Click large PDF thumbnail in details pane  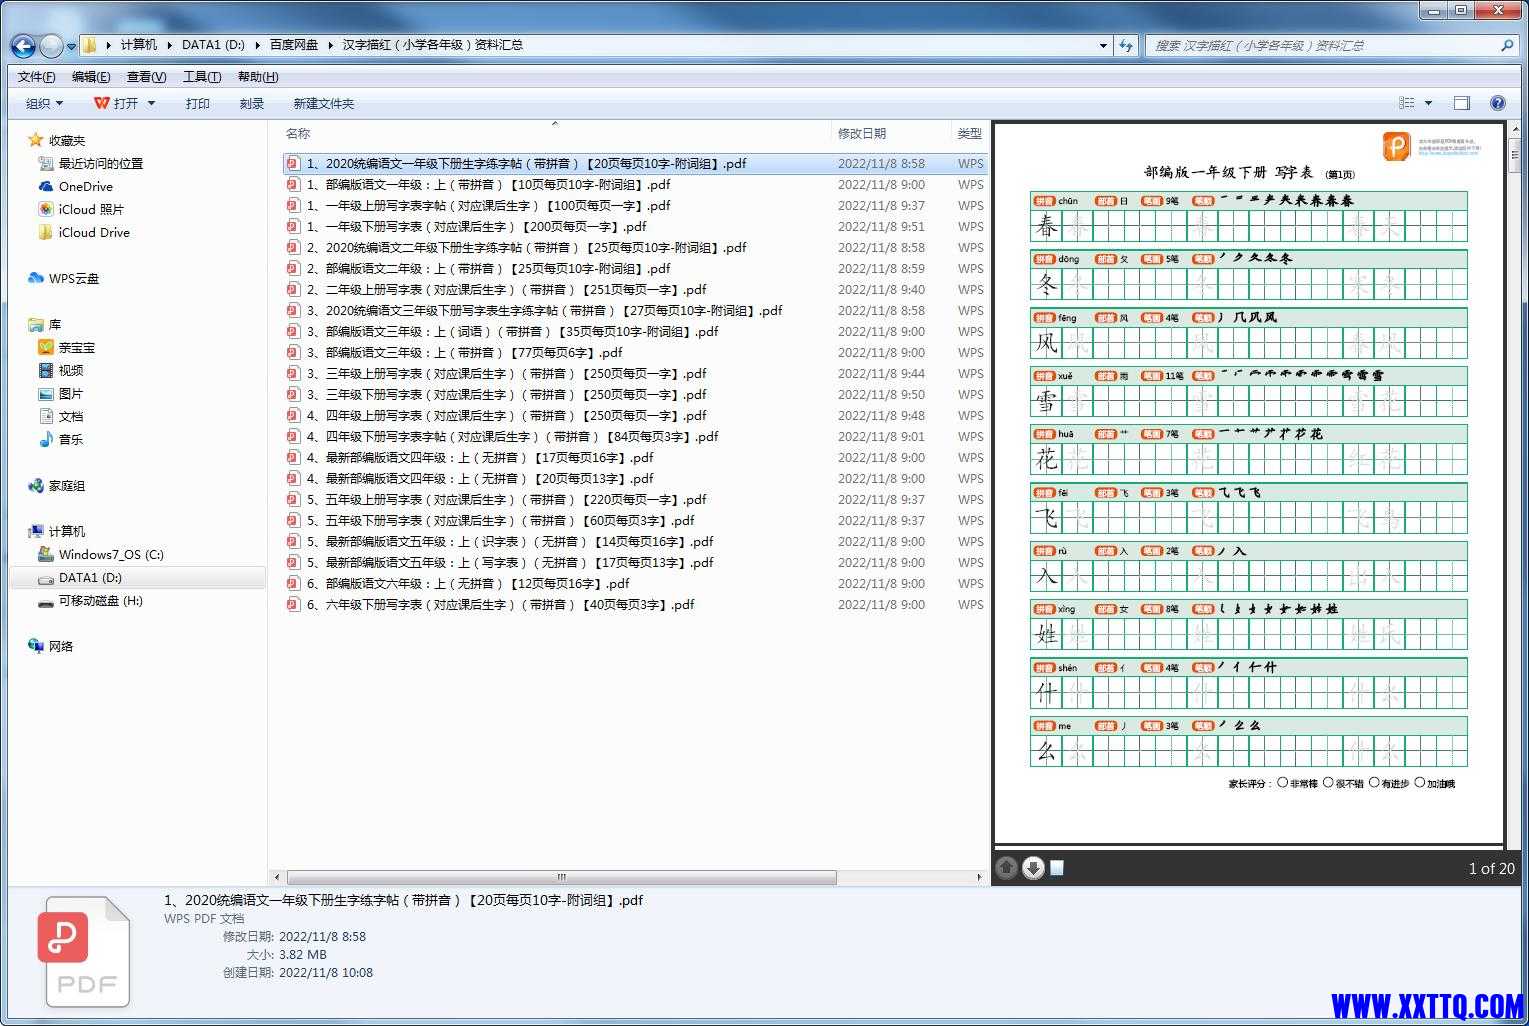pos(86,953)
